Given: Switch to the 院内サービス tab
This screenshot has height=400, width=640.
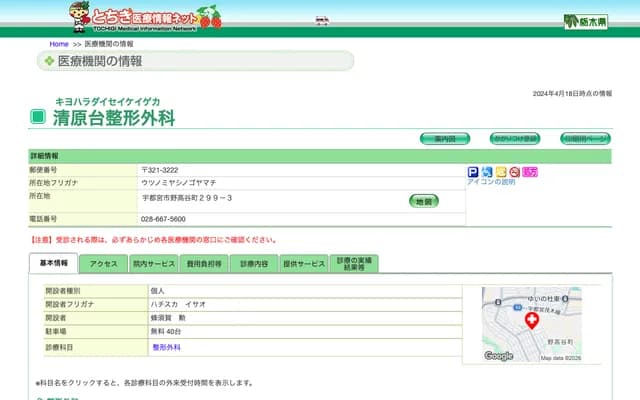Looking at the screenshot, I should 153,264.
